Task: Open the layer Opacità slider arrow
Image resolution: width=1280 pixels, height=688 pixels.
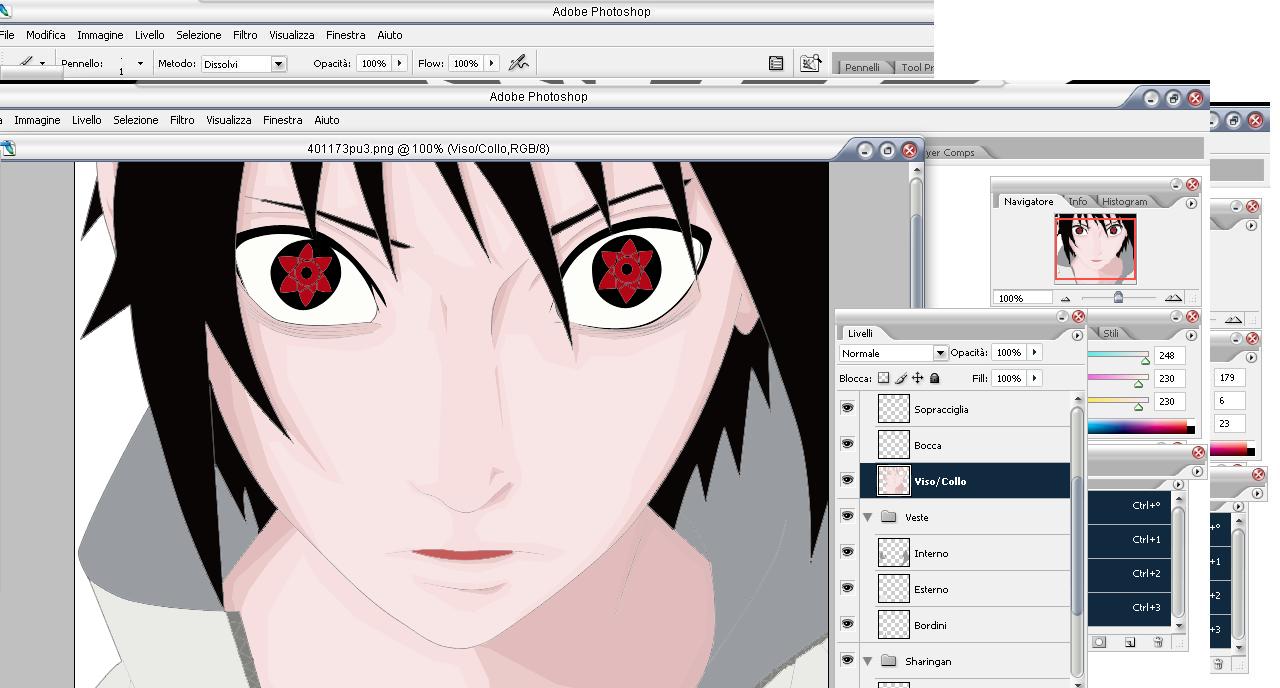Action: [x=1034, y=352]
